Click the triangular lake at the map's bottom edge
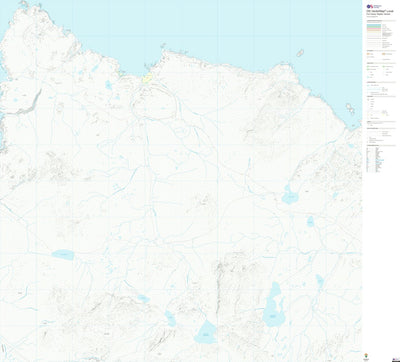The width and height of the screenshot is (400, 362). pos(206,332)
